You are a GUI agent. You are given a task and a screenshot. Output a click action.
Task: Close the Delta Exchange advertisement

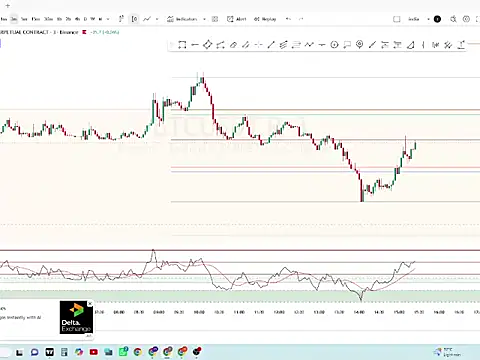click(x=90, y=304)
